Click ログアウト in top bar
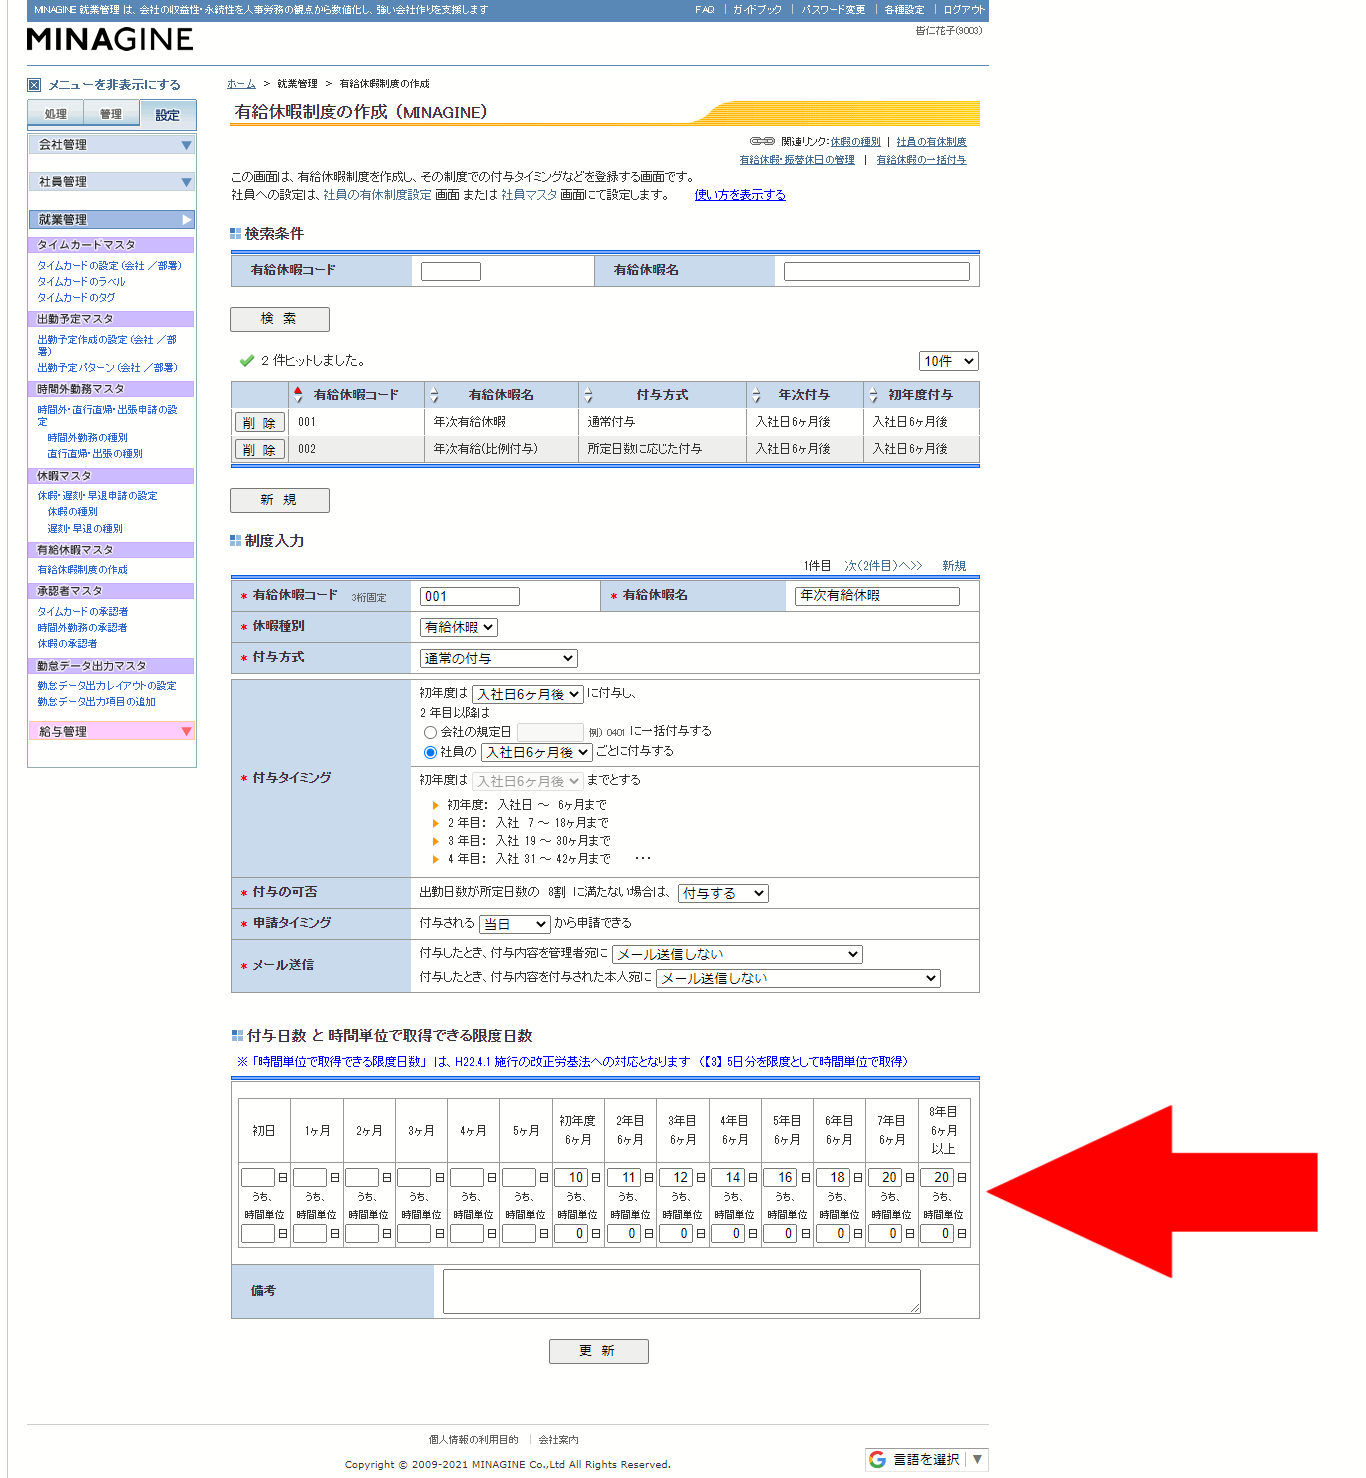Viewport: 1366px width, 1478px height. coord(964,9)
